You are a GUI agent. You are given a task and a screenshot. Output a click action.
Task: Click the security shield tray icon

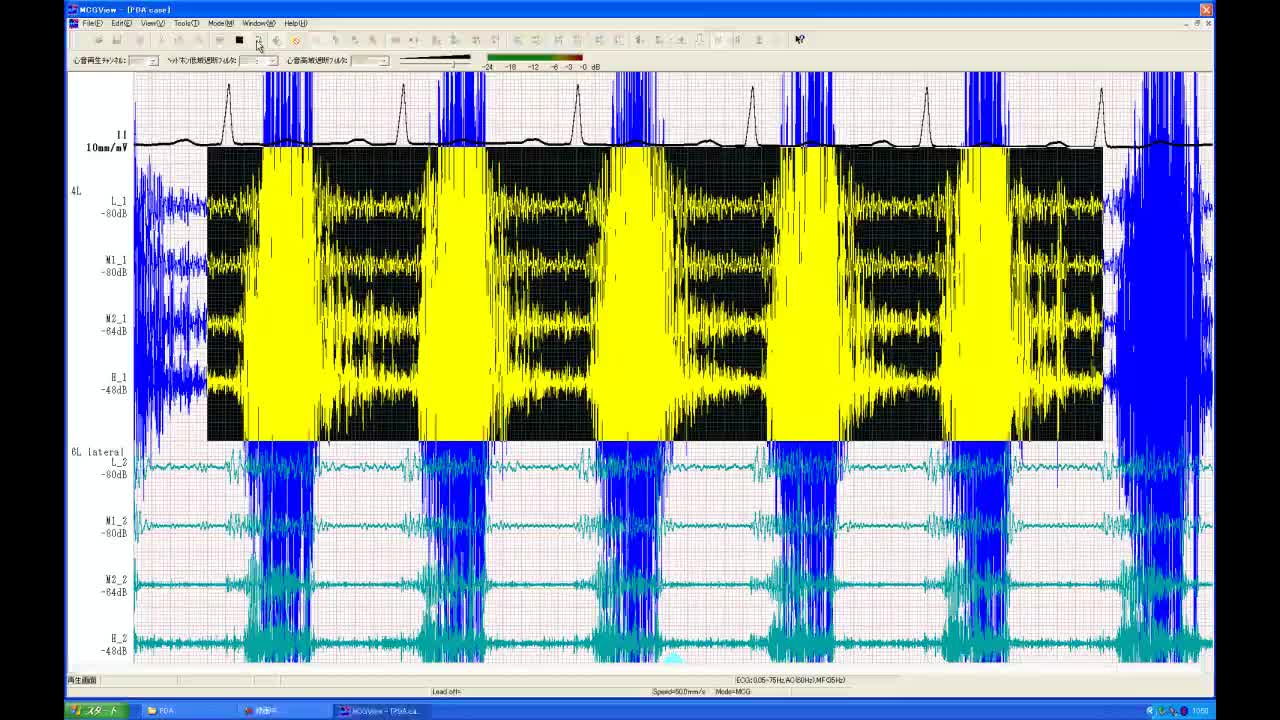[1184, 711]
